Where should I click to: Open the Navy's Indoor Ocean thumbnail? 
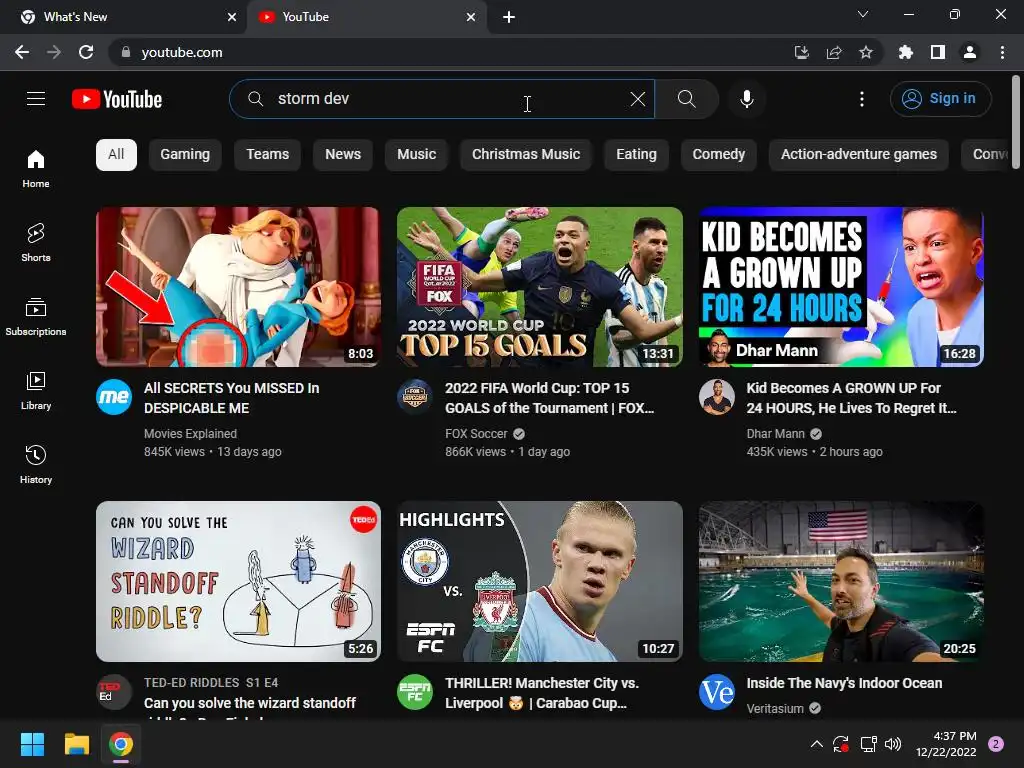coord(841,581)
